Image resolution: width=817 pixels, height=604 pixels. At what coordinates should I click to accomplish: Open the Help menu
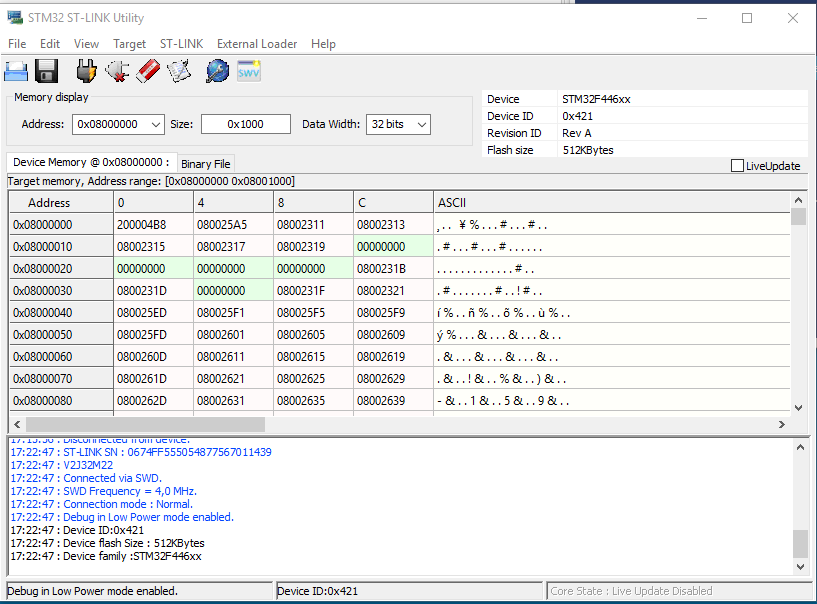(323, 44)
